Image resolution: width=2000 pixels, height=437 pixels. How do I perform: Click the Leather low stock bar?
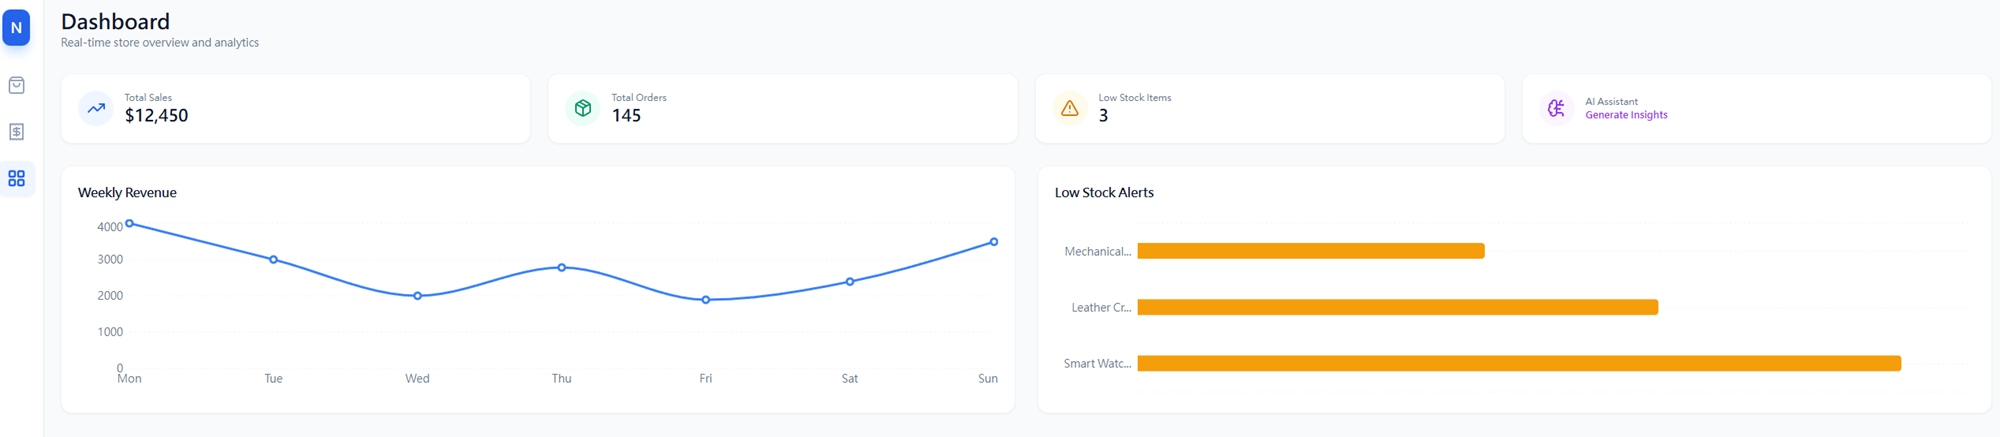pos(1397,307)
